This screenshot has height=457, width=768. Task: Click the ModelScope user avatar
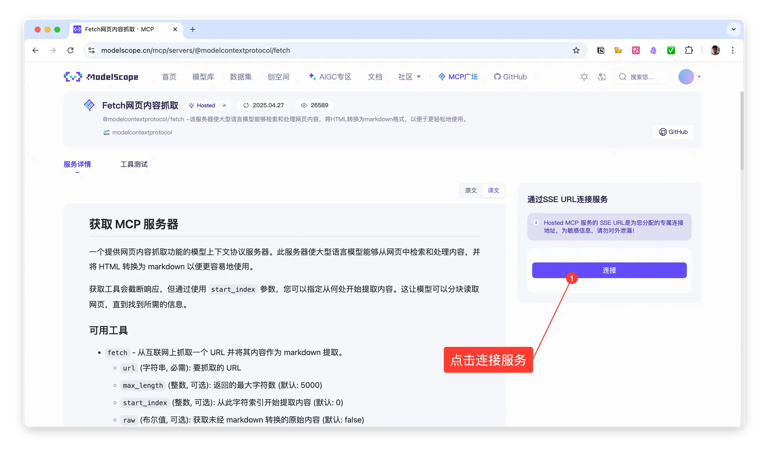point(686,77)
